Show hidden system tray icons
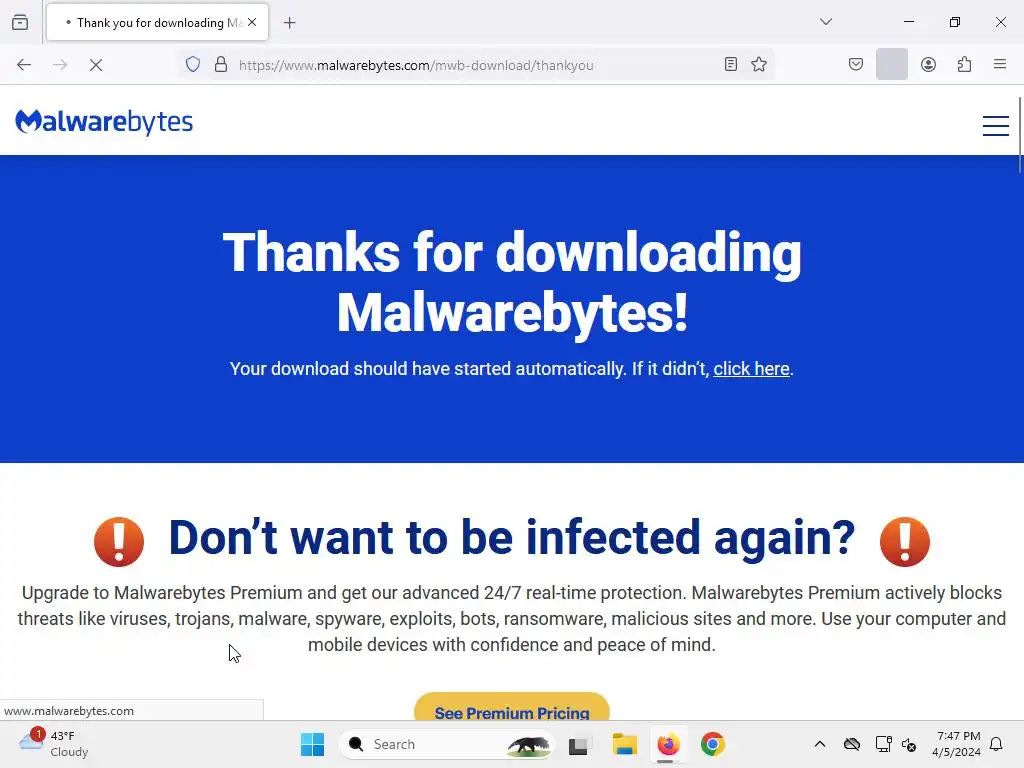Viewport: 1024px width, 768px height. [820, 744]
